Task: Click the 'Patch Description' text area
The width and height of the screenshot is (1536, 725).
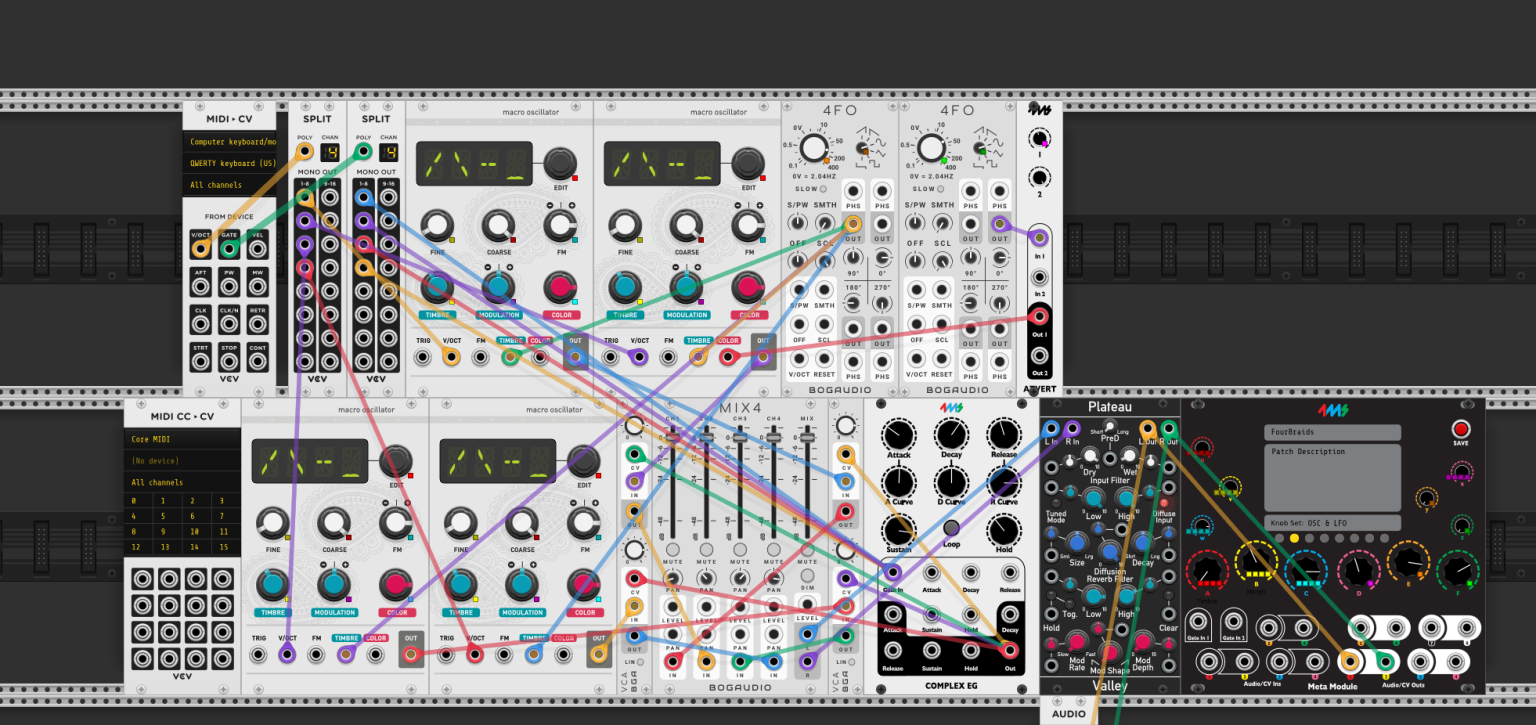Action: pyautogui.click(x=1332, y=477)
